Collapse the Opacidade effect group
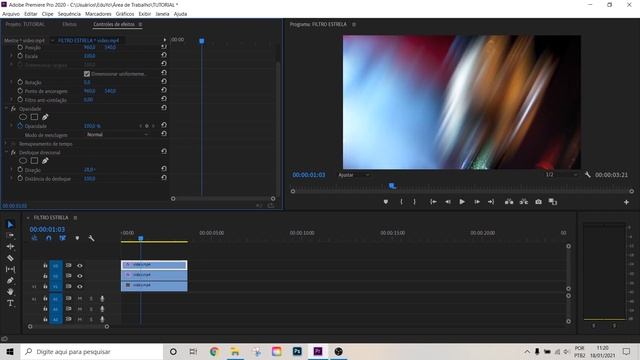The width and height of the screenshot is (640, 360). click(6, 109)
